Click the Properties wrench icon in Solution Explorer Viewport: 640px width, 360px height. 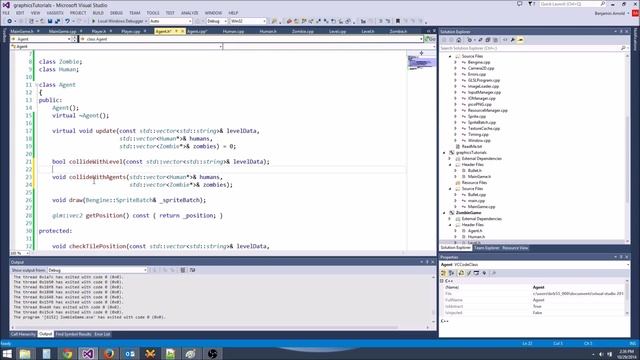[513, 40]
